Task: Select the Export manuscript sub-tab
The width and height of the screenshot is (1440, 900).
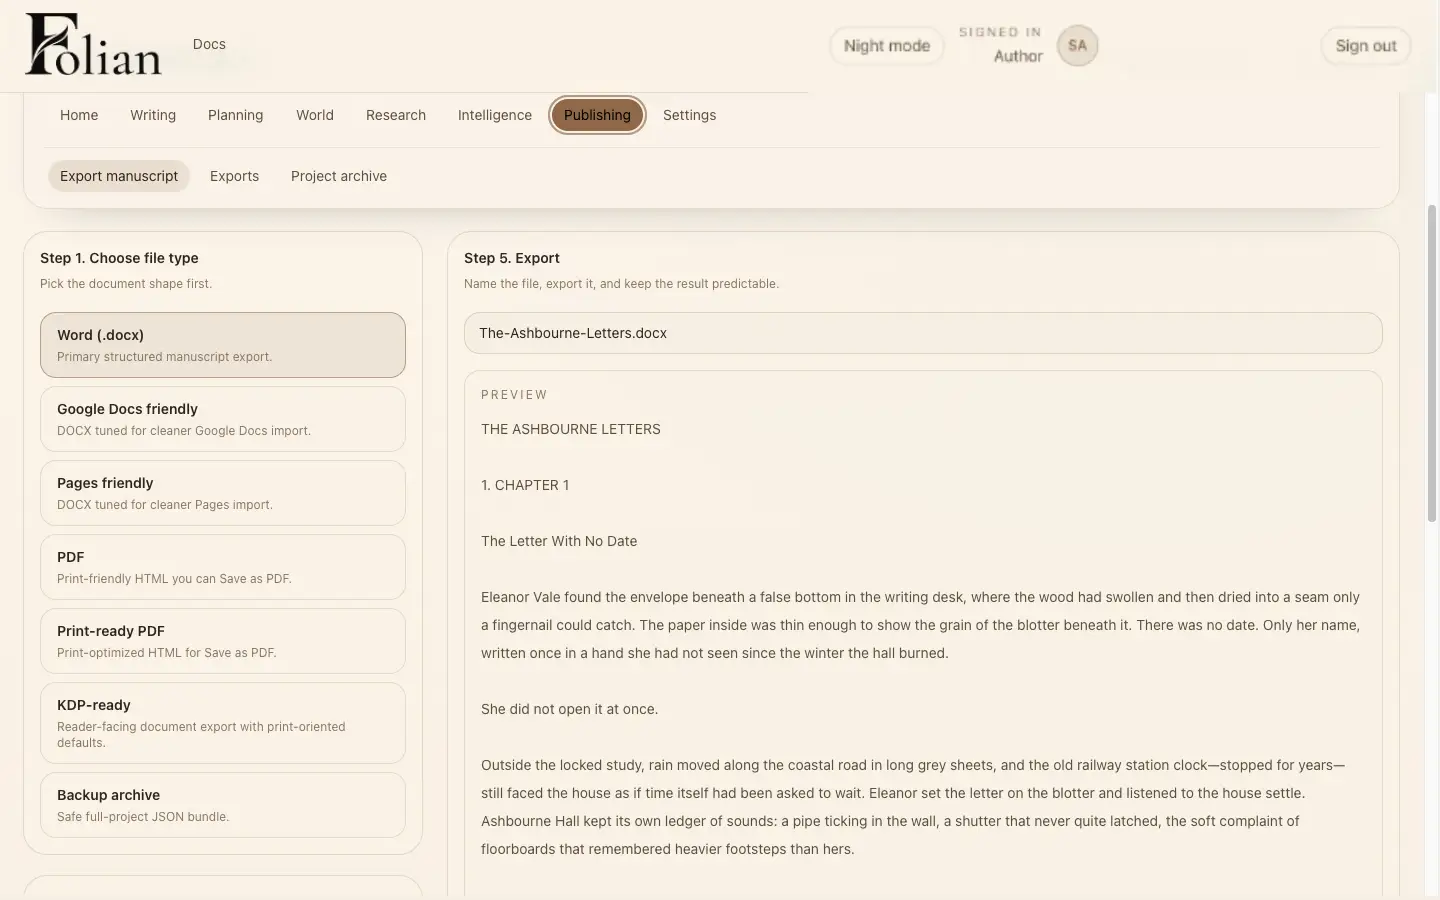Action: pyautogui.click(x=119, y=176)
